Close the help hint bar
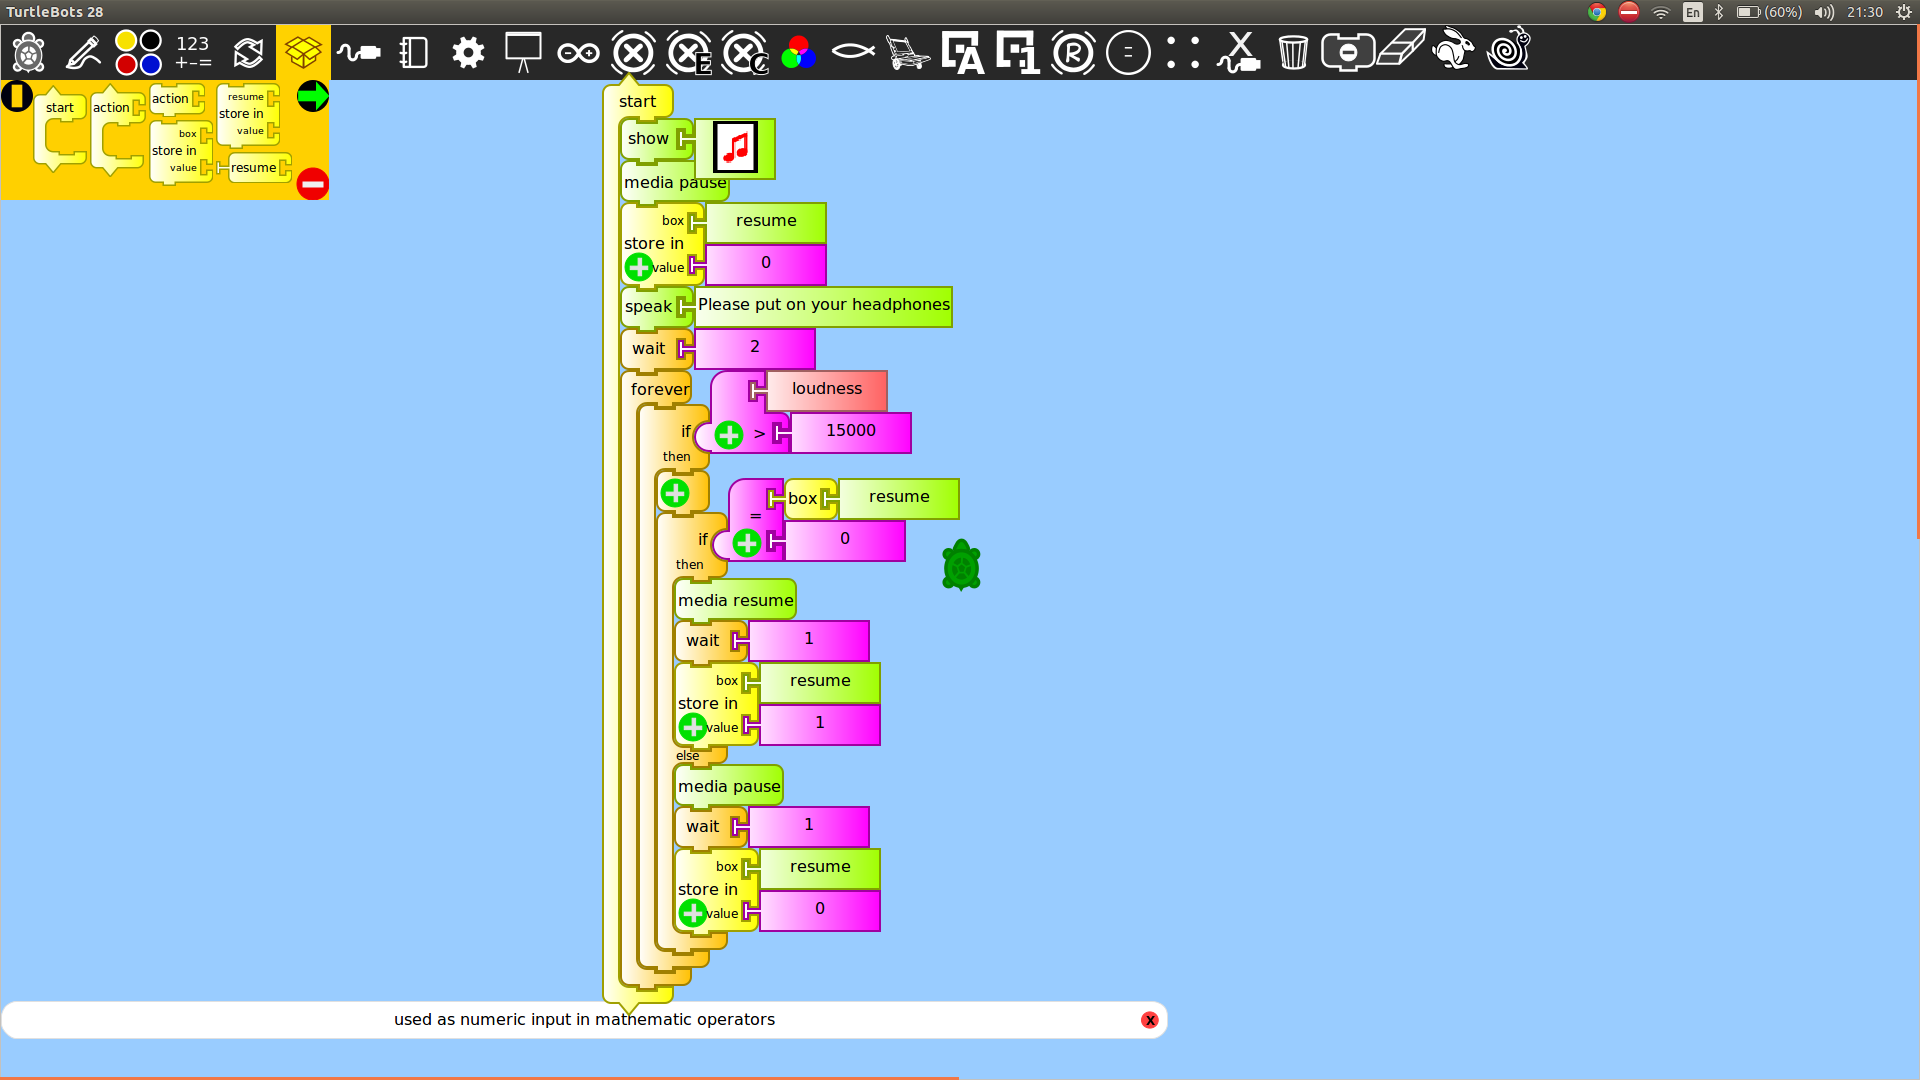This screenshot has width=1920, height=1080. coord(1150,1020)
